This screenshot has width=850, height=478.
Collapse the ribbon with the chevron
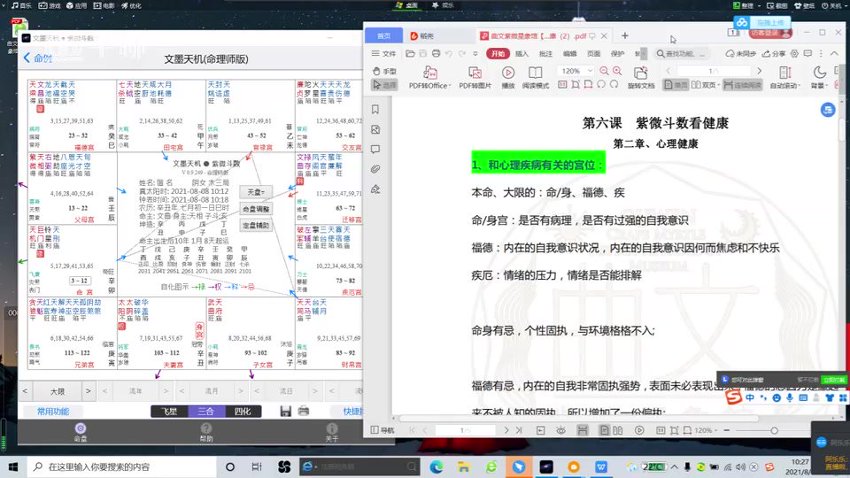[834, 54]
